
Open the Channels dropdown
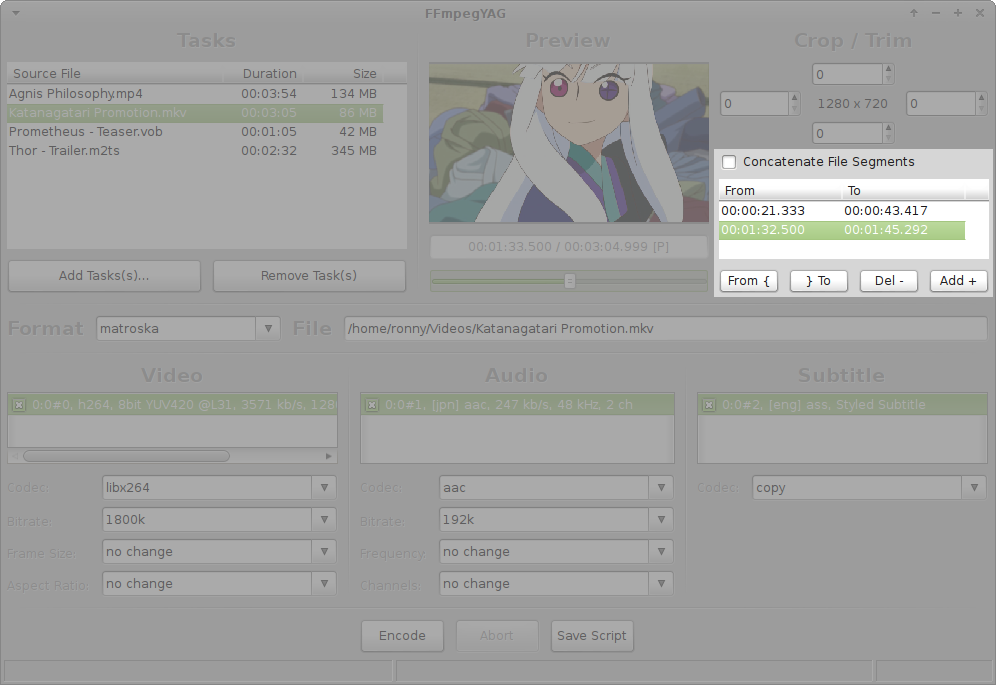661,583
